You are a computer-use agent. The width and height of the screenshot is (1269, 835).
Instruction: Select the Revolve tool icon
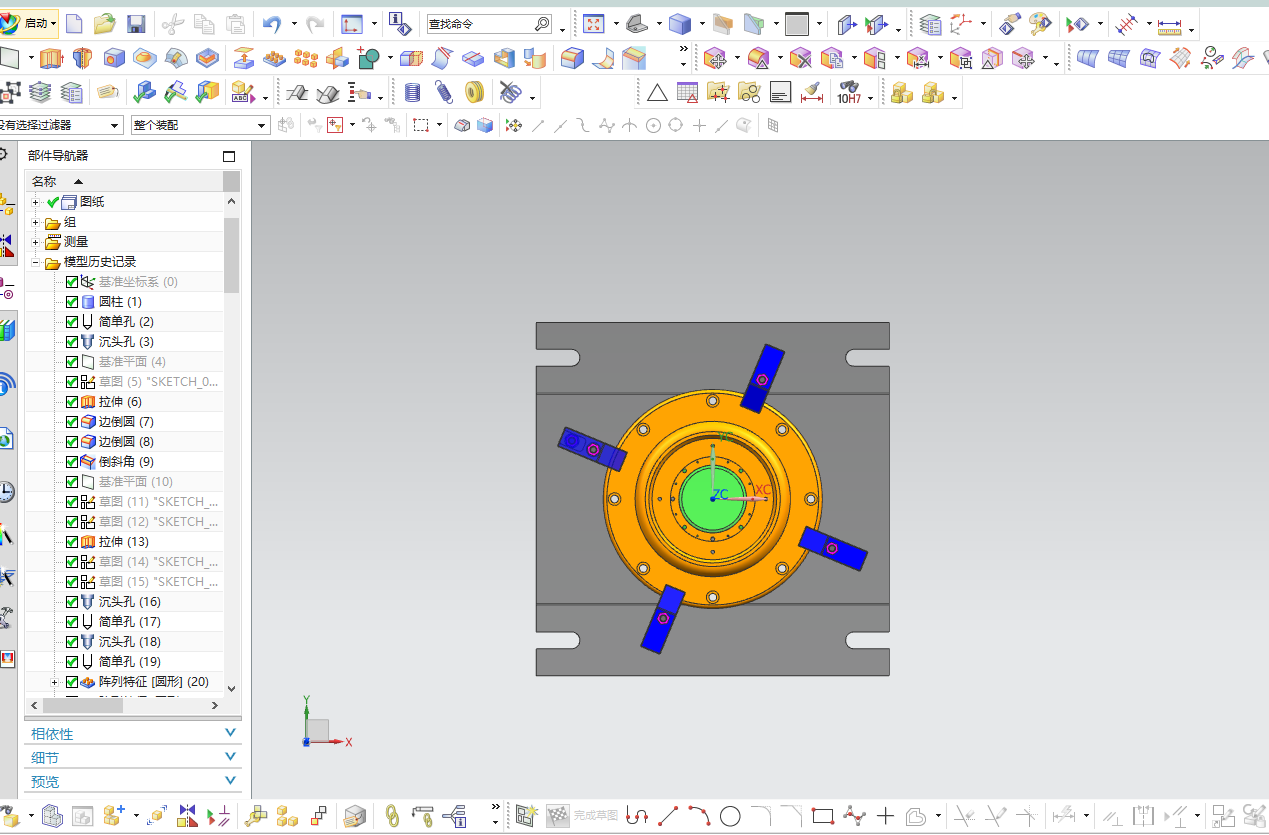pos(82,58)
